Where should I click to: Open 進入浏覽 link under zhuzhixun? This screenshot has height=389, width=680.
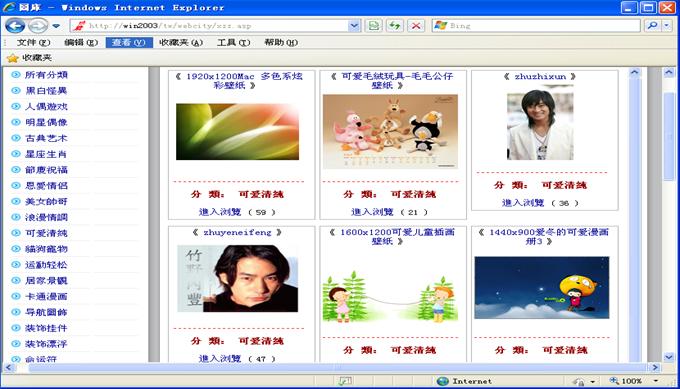pos(523,203)
